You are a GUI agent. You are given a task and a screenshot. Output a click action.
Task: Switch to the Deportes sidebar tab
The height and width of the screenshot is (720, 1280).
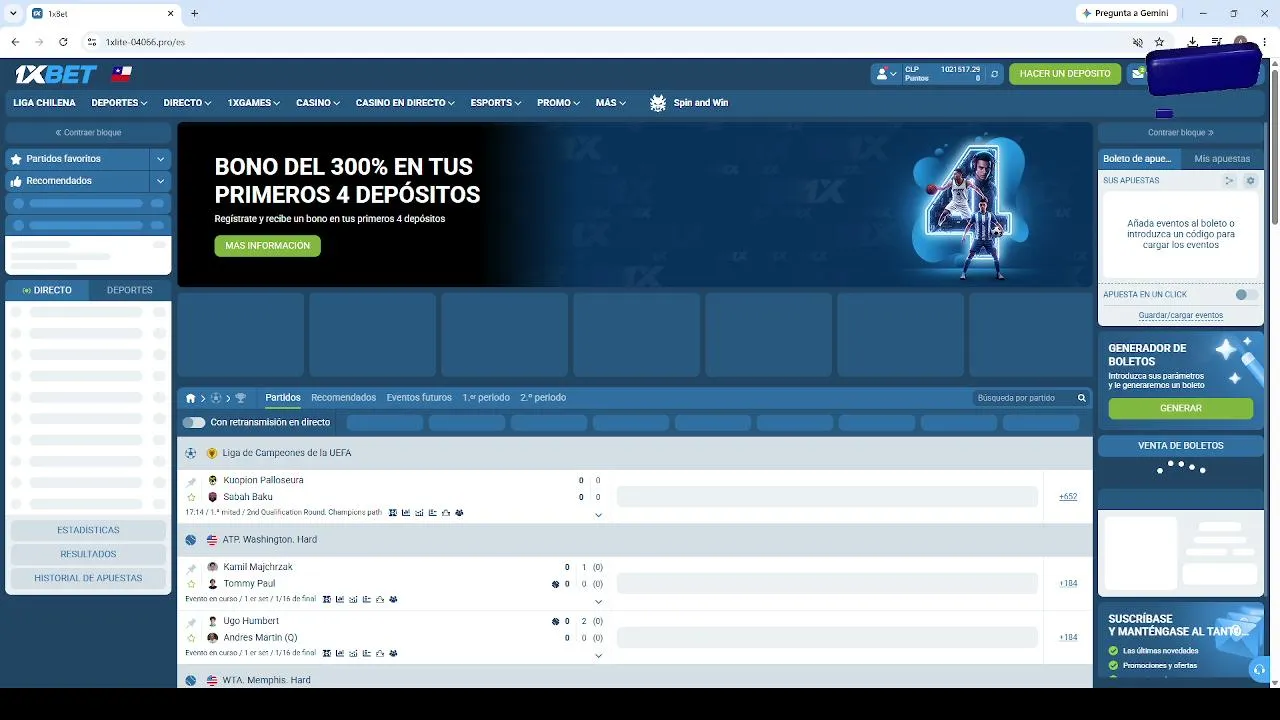click(x=130, y=290)
